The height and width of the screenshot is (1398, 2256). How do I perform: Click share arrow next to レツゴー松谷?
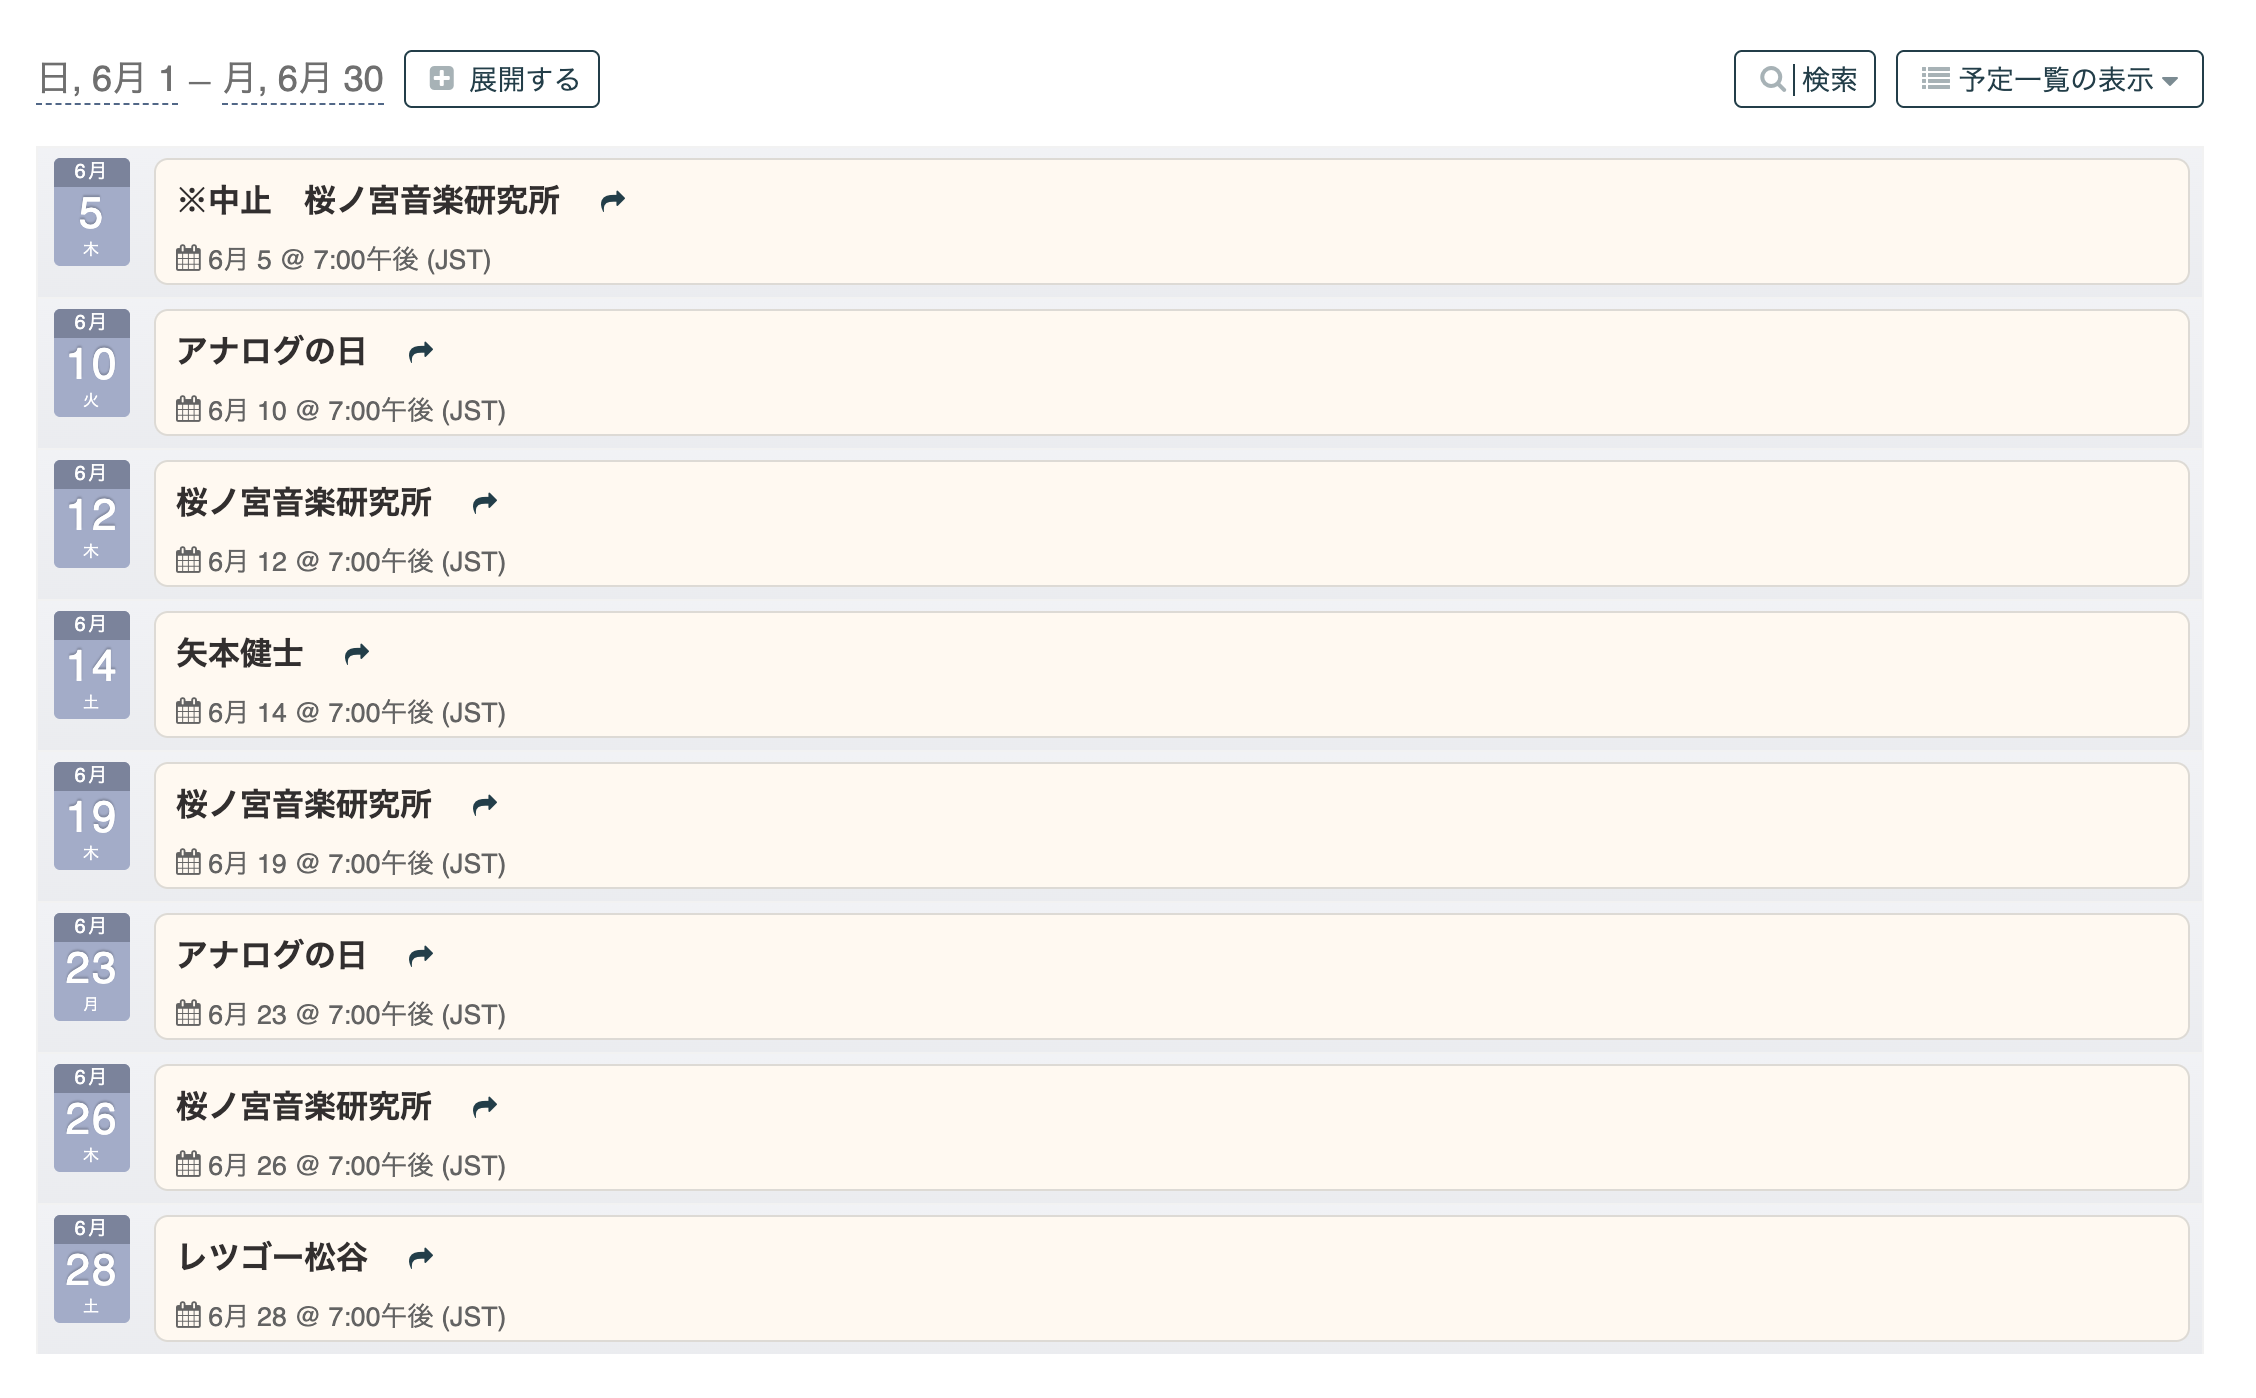(x=420, y=1257)
